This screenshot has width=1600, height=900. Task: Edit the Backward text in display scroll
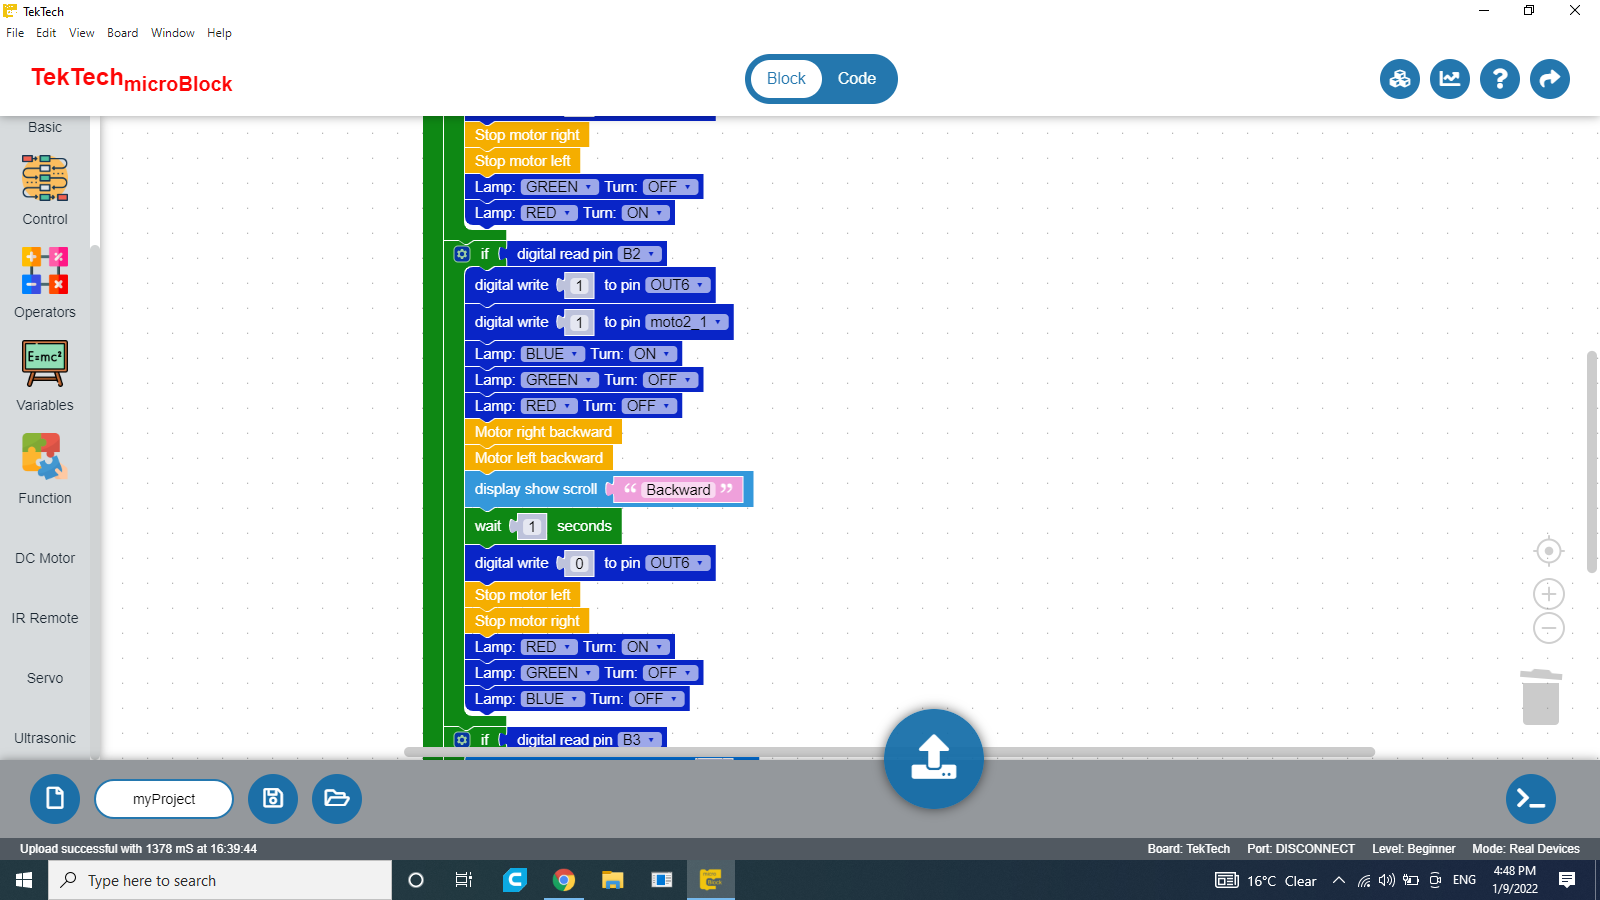(679, 490)
